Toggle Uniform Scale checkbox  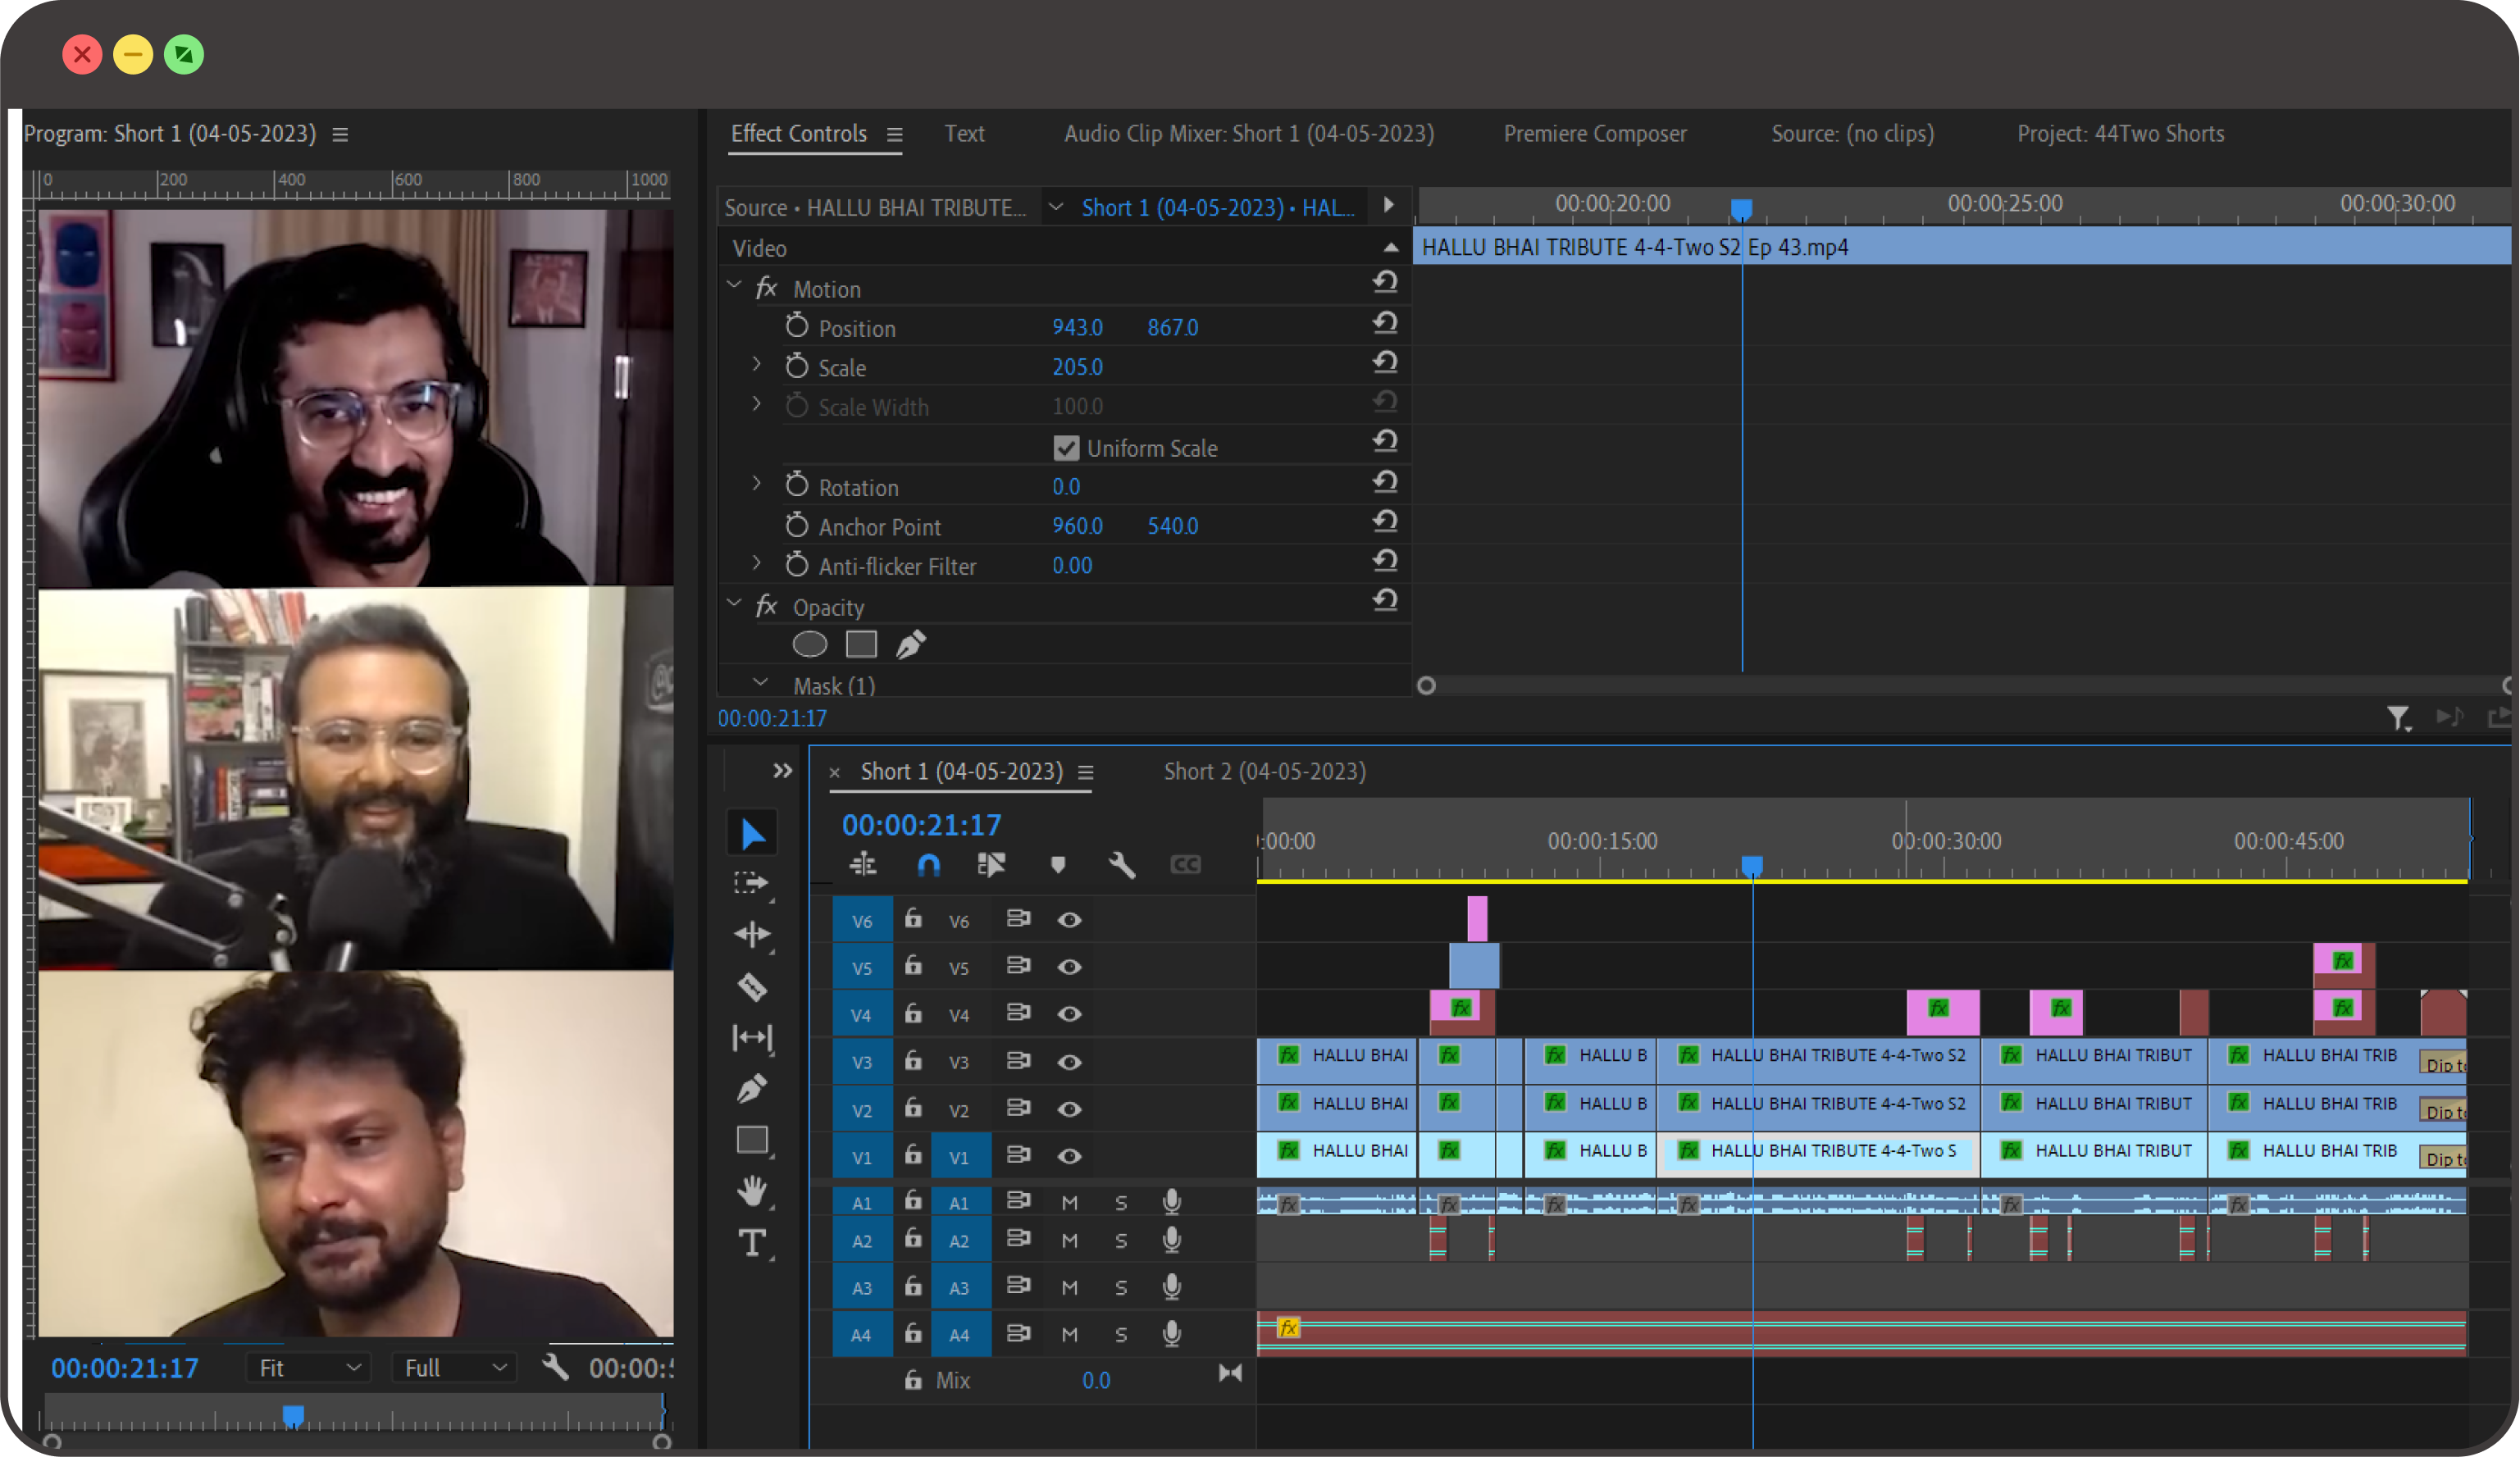(x=1066, y=448)
